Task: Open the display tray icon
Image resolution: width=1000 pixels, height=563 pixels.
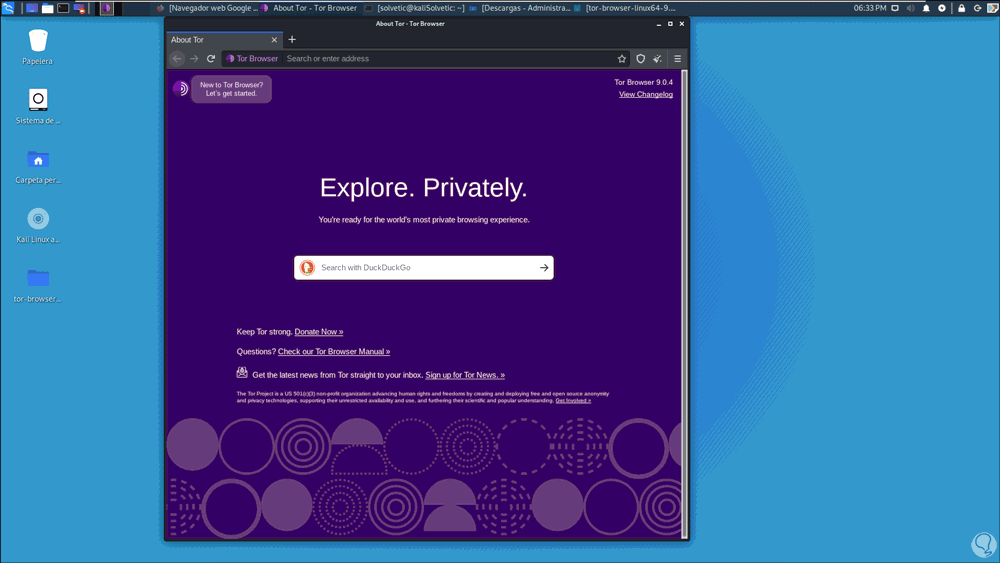Action: pos(895,8)
